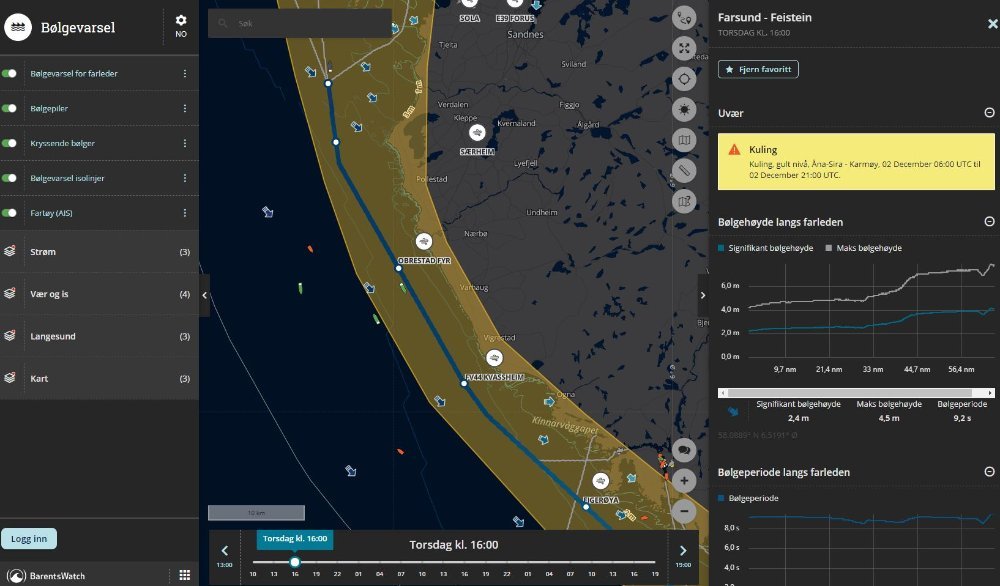Toggle Bølgevarsel for farleder layer

pyautogui.click(x=10, y=73)
